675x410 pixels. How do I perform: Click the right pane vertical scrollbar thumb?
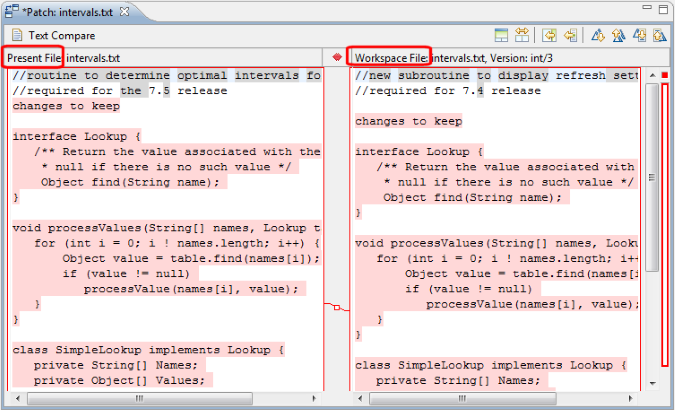tap(651, 180)
